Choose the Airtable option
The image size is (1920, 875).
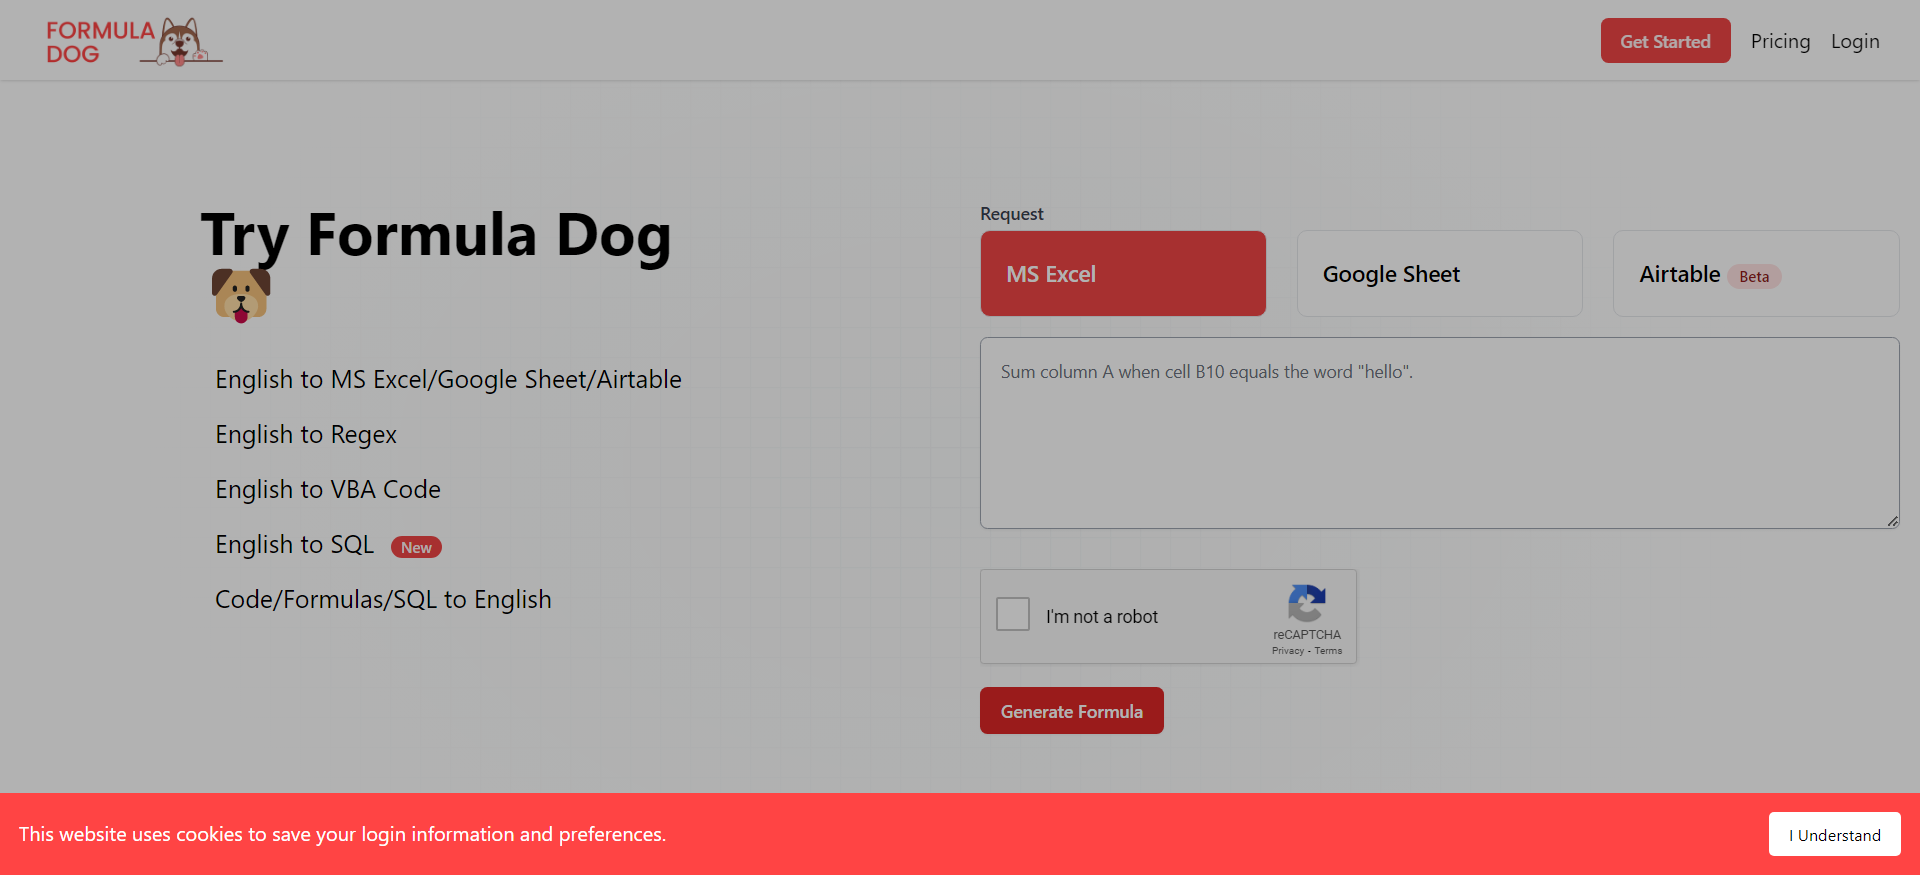pyautogui.click(x=1755, y=274)
